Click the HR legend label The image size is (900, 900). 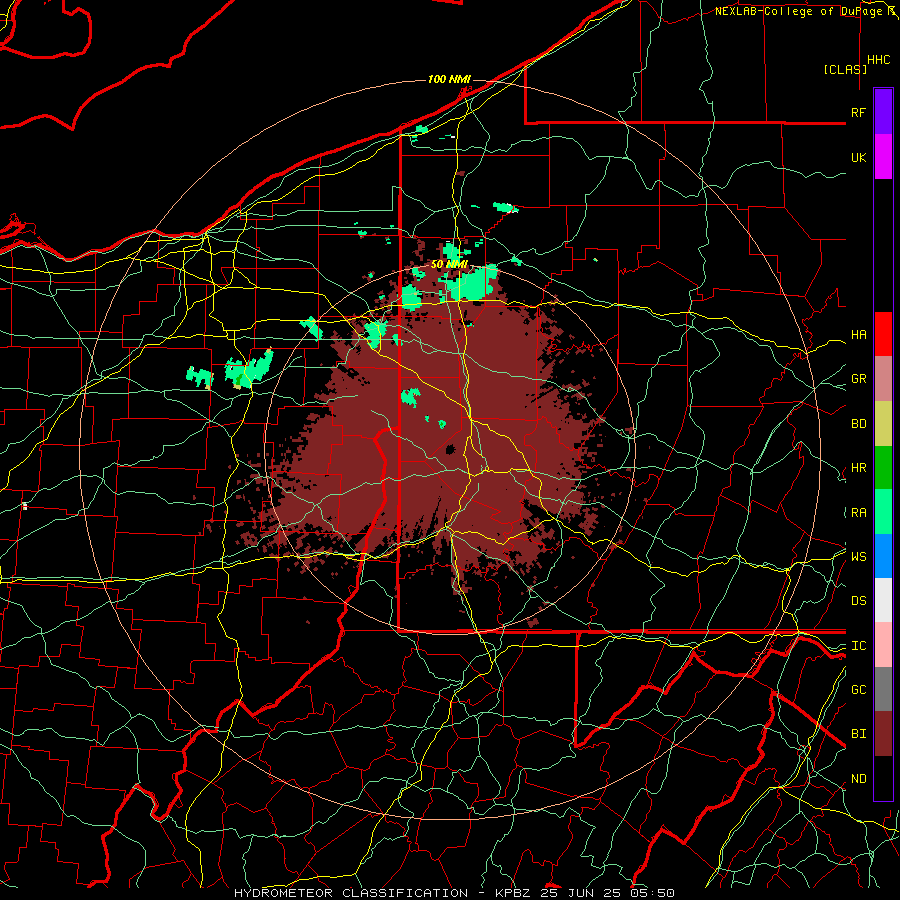pos(858,468)
